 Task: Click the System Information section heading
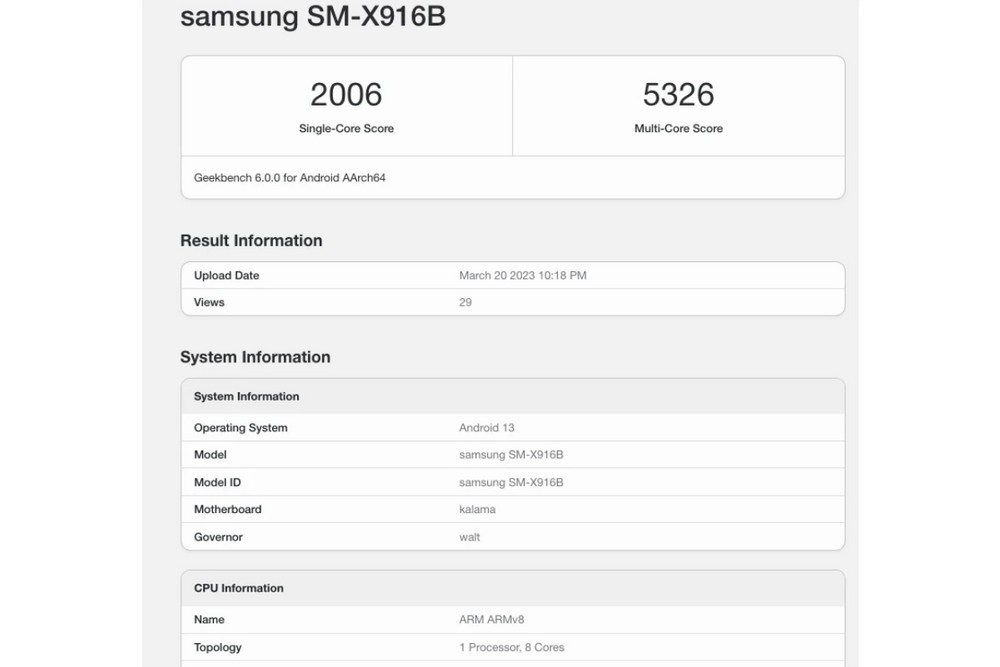(255, 357)
